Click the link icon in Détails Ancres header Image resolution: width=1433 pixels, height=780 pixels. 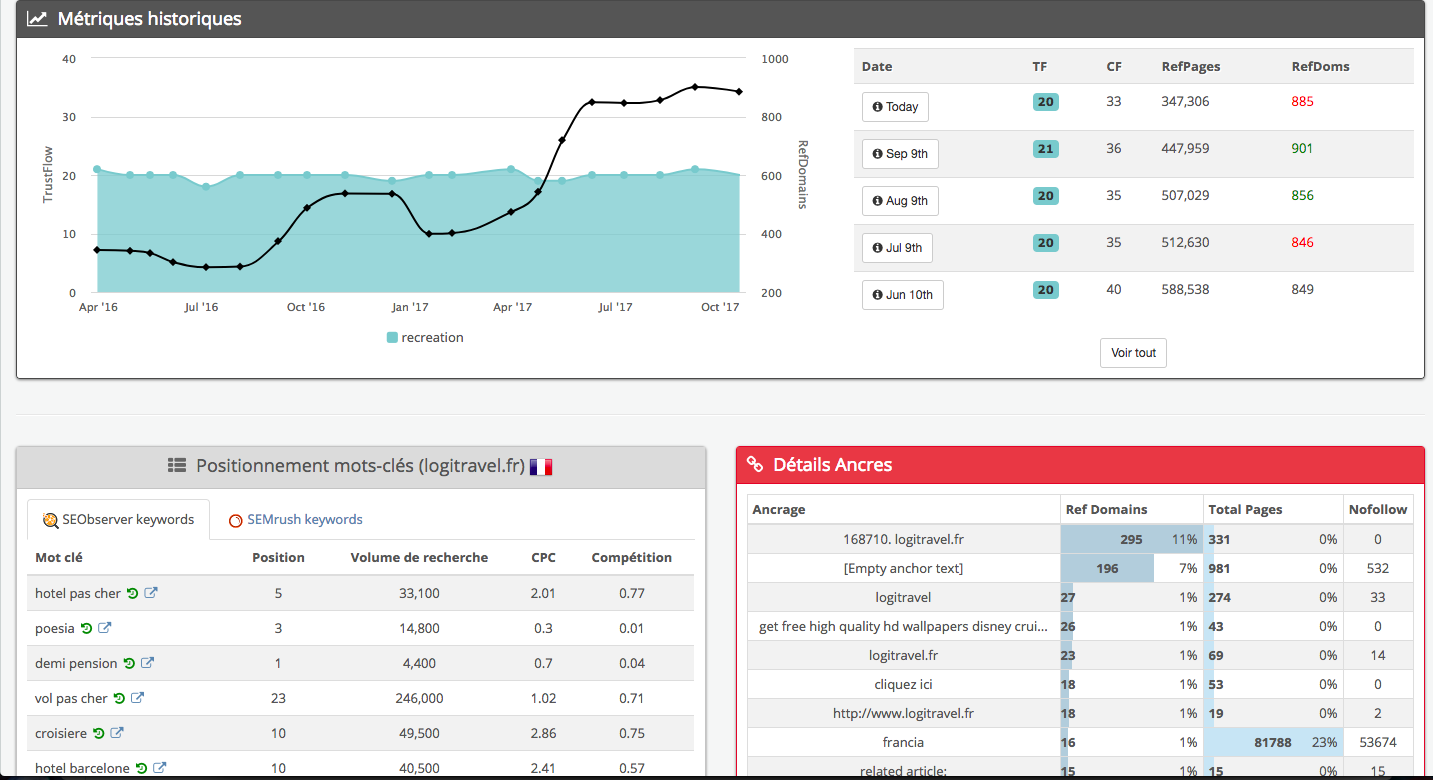755,465
